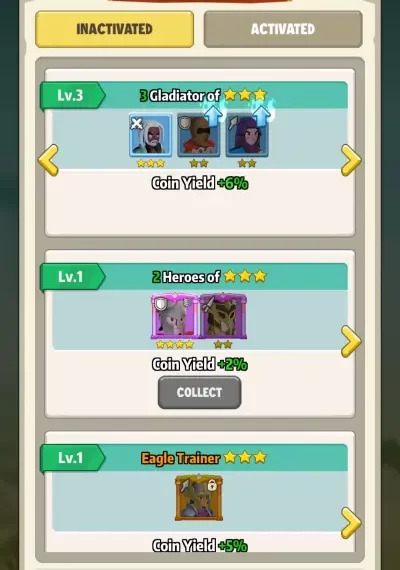400x570 pixels.
Task: Switch to the Inactivated tab
Action: coord(114,29)
